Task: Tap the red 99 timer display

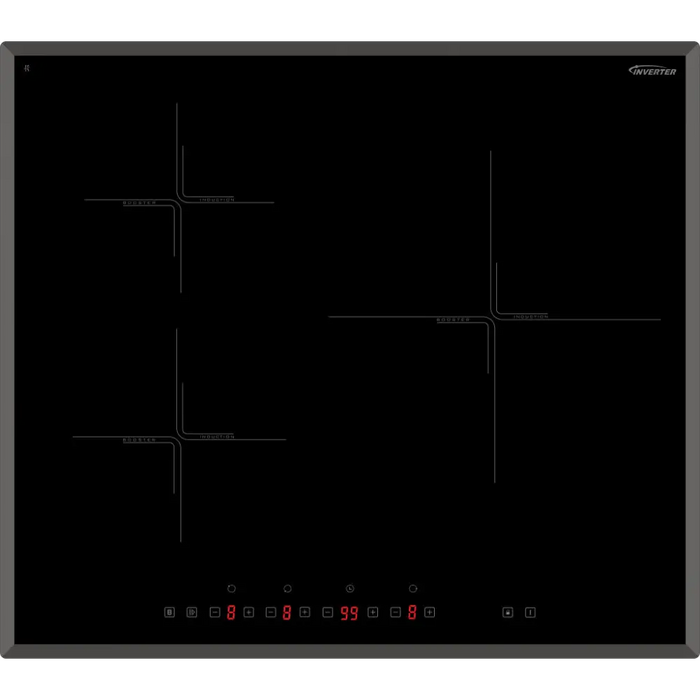Action: click(349, 613)
